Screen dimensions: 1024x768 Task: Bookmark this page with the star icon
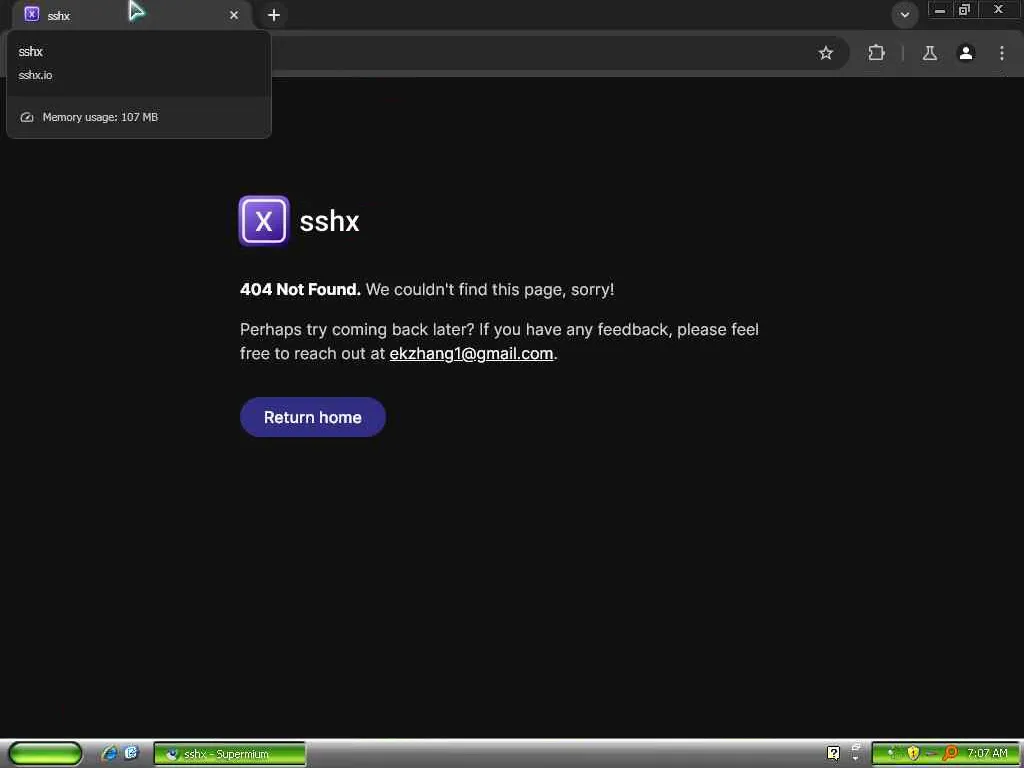[825, 53]
